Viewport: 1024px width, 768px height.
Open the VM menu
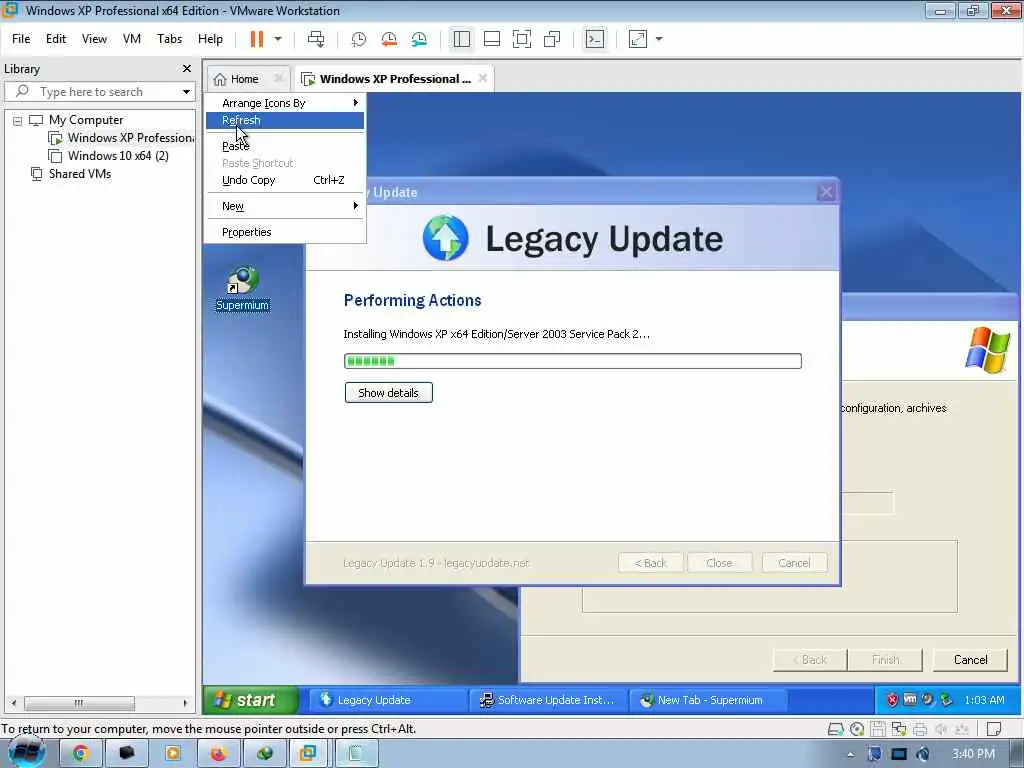click(x=132, y=39)
